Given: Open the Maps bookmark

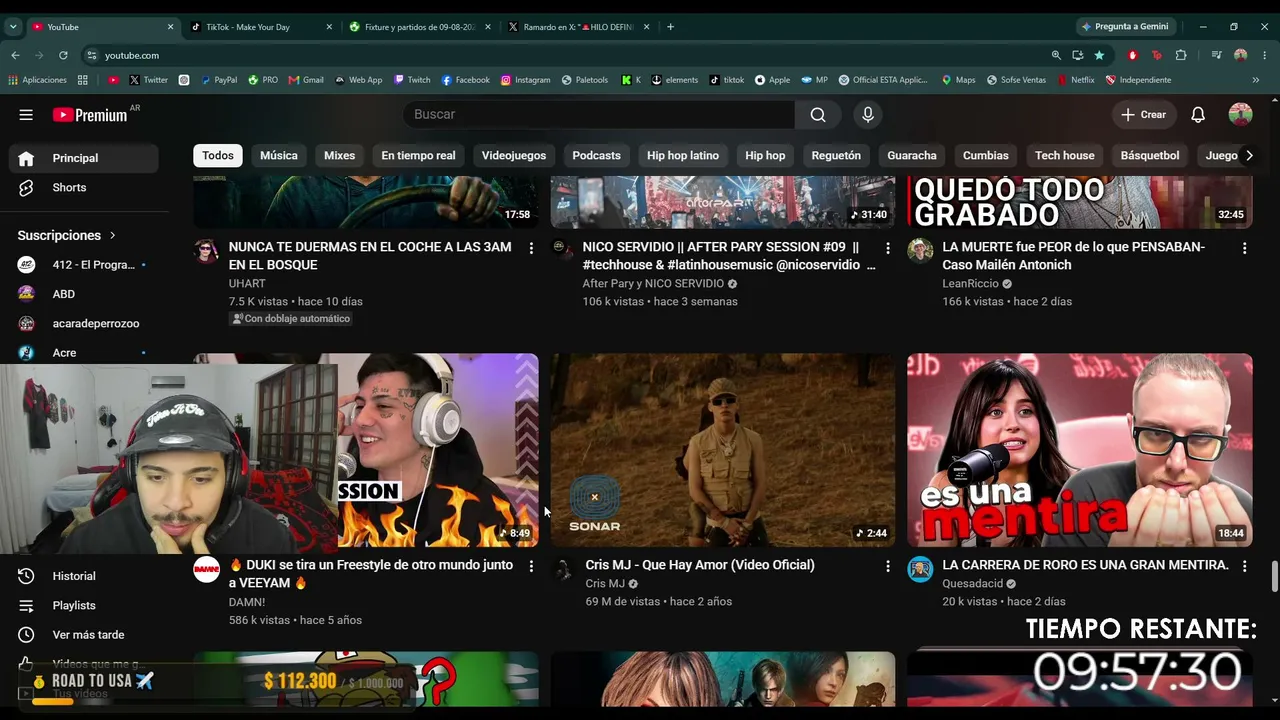Looking at the screenshot, I should click(958, 80).
